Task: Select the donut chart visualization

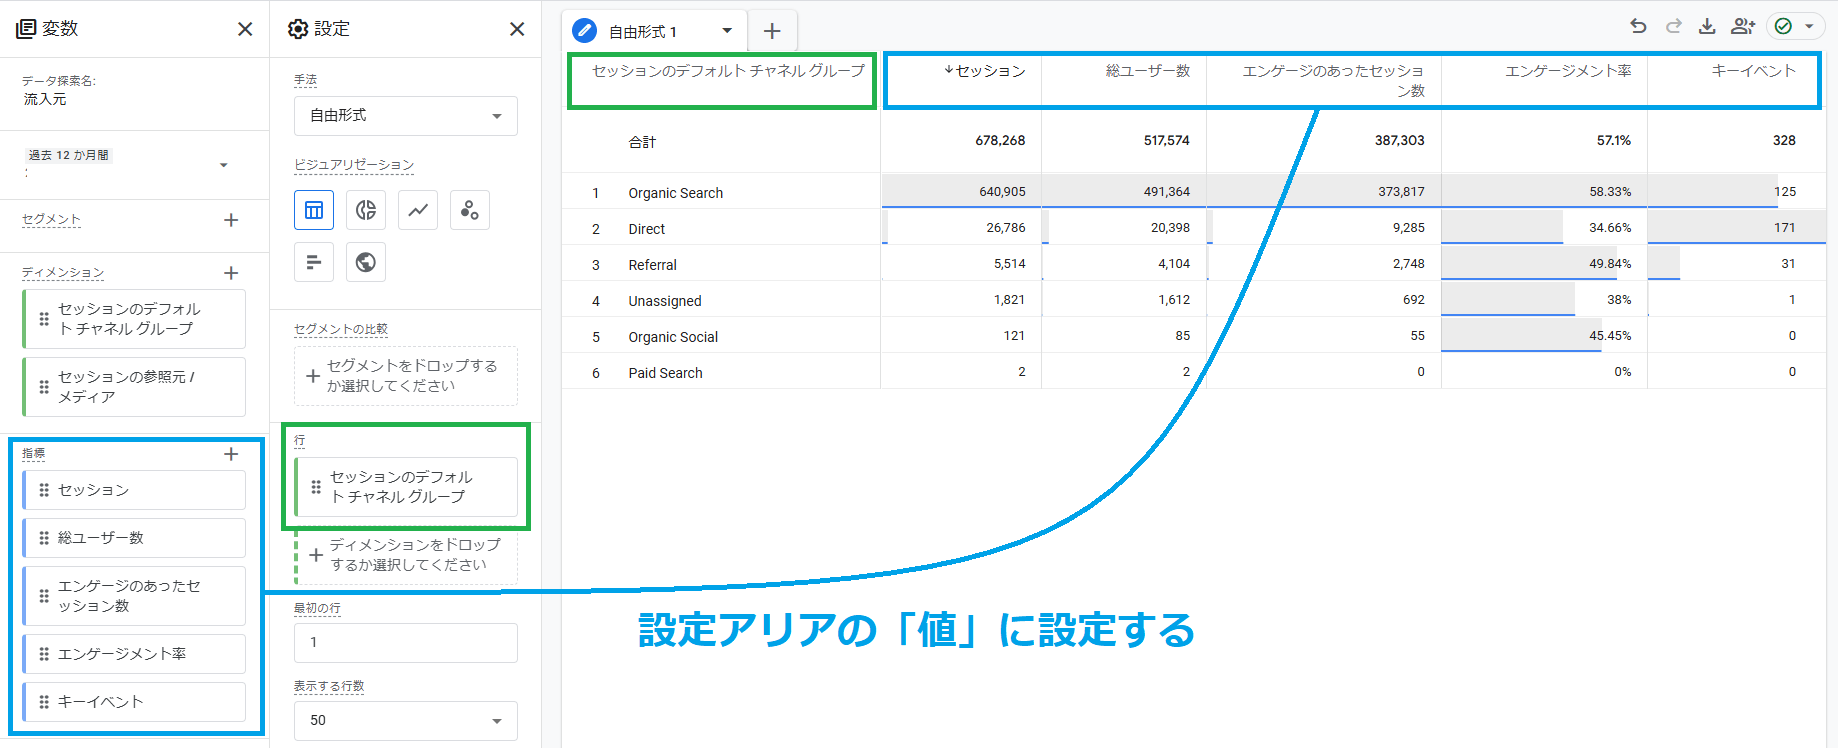Action: [x=366, y=210]
